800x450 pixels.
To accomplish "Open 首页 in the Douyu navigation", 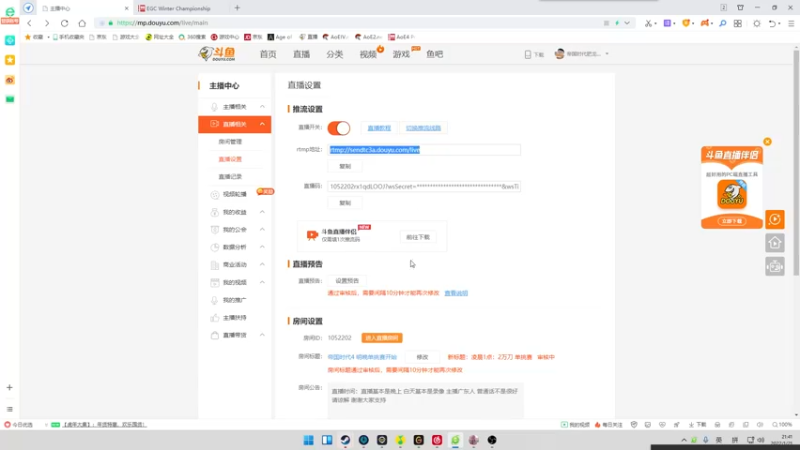I will coord(268,54).
